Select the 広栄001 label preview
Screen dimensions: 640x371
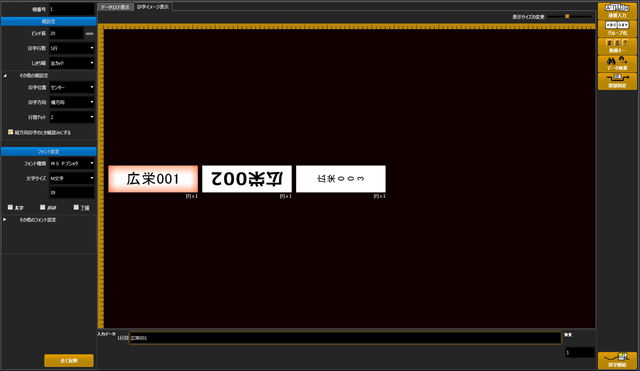tap(153, 179)
